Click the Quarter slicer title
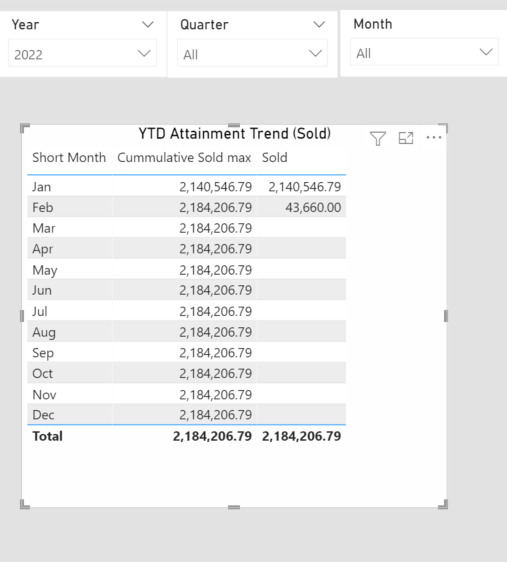 [x=204, y=25]
